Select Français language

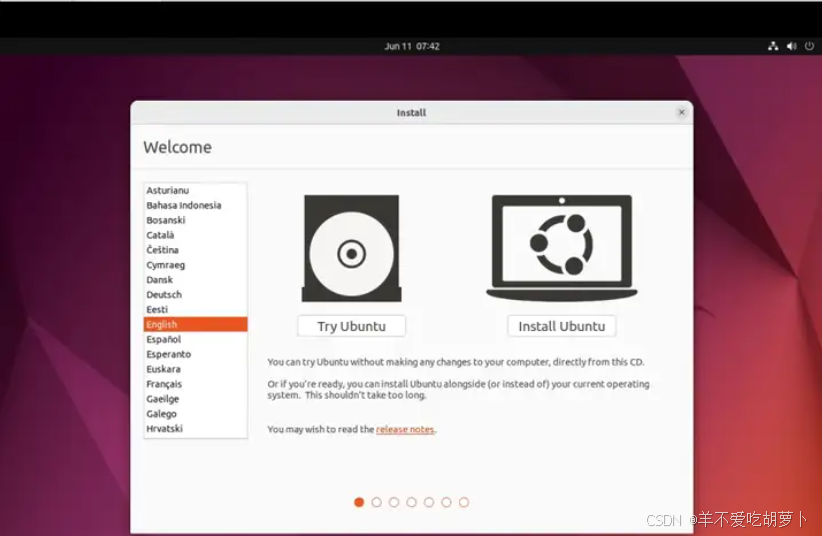[195, 384]
